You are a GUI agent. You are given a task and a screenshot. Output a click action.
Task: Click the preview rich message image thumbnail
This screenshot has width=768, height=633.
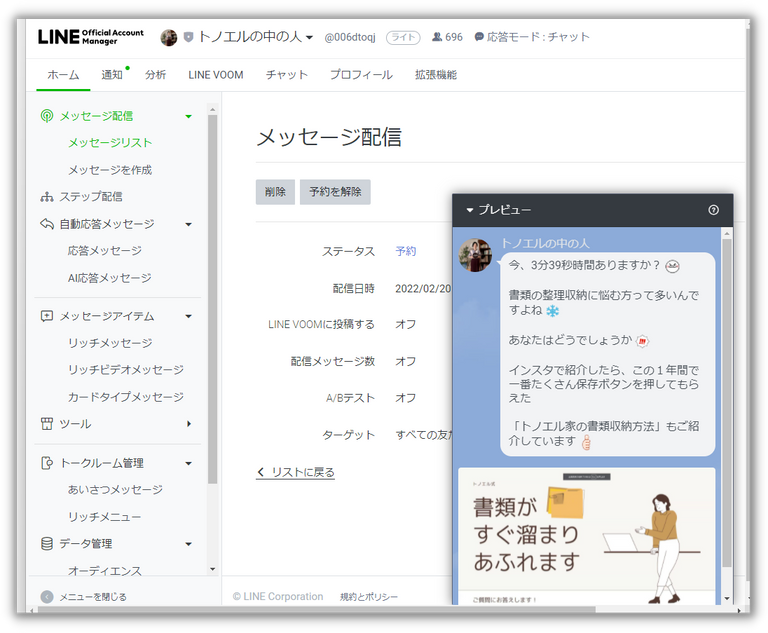click(586, 530)
